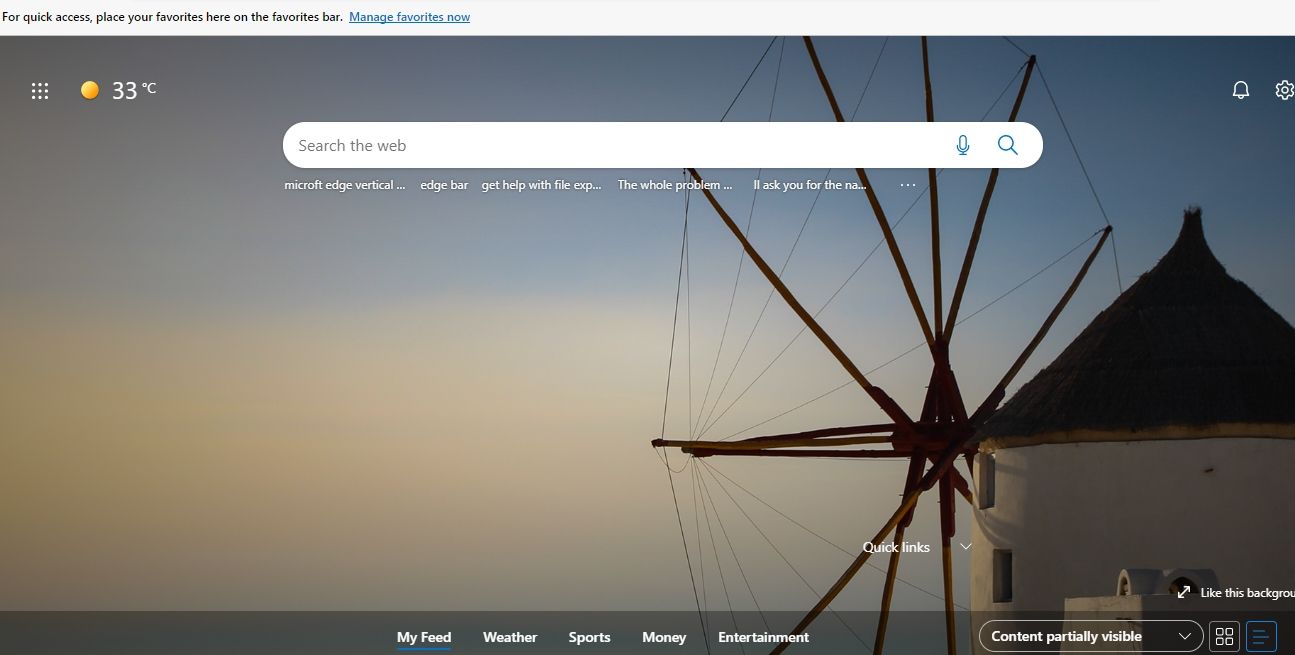Viewport: 1295px width, 655px height.
Task: Open the Sports tab
Action: tap(589, 637)
